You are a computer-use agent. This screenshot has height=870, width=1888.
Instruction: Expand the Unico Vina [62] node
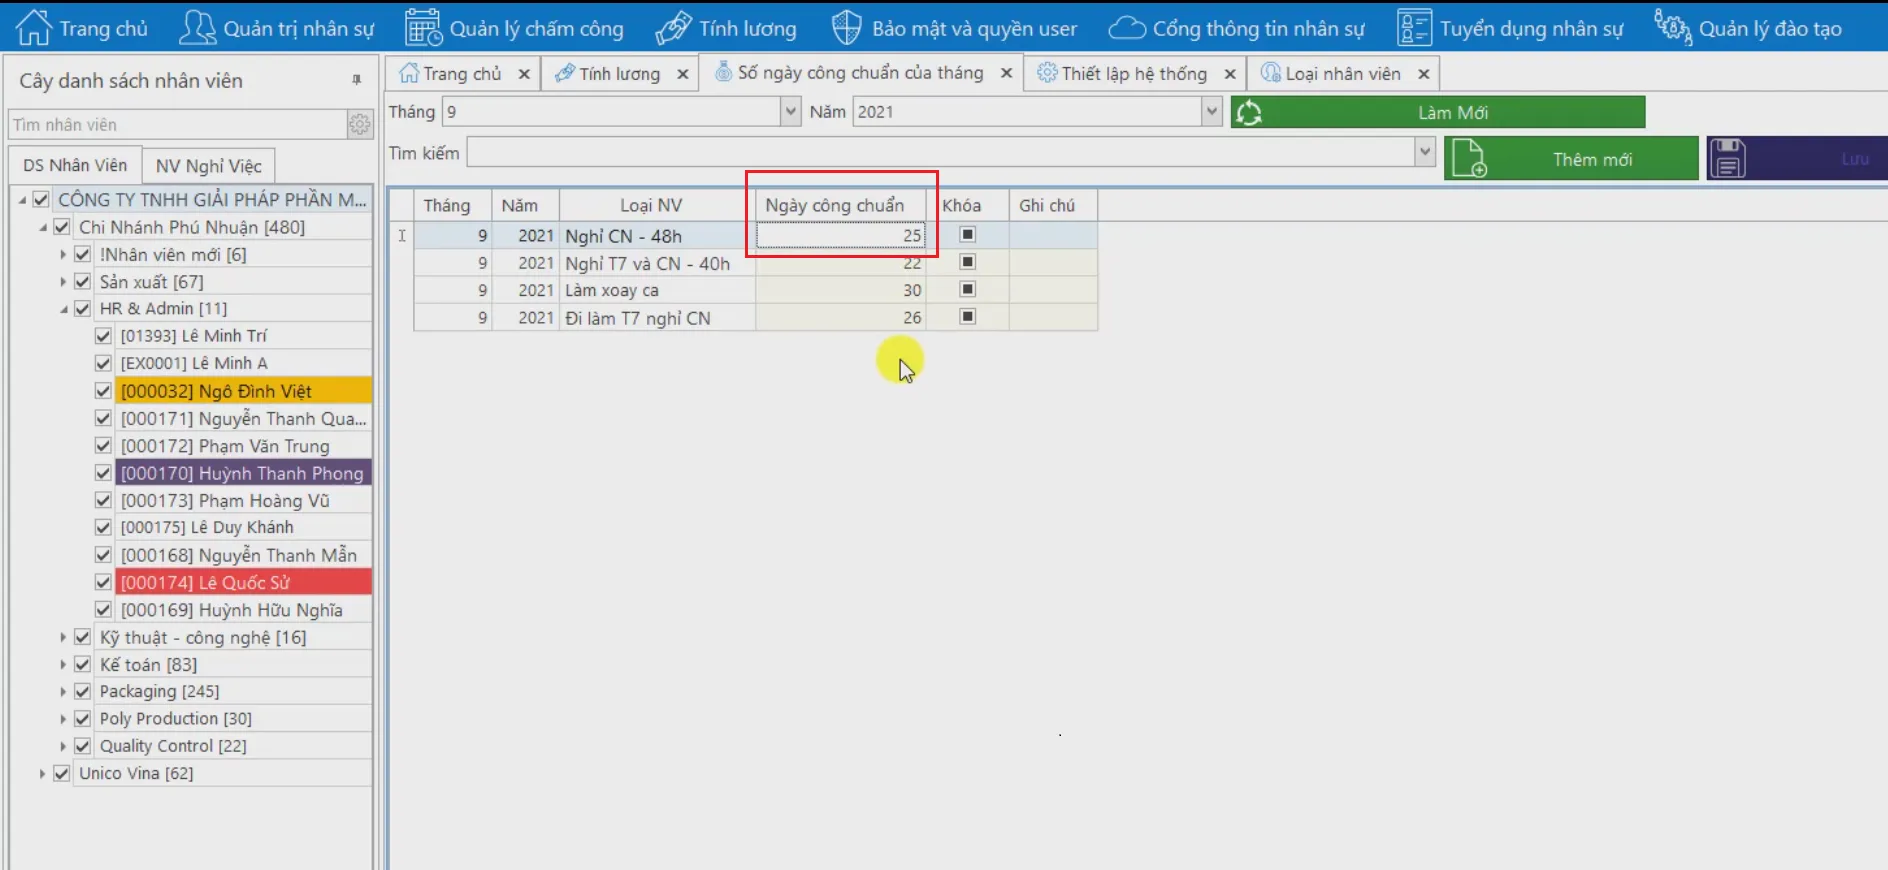coord(42,773)
